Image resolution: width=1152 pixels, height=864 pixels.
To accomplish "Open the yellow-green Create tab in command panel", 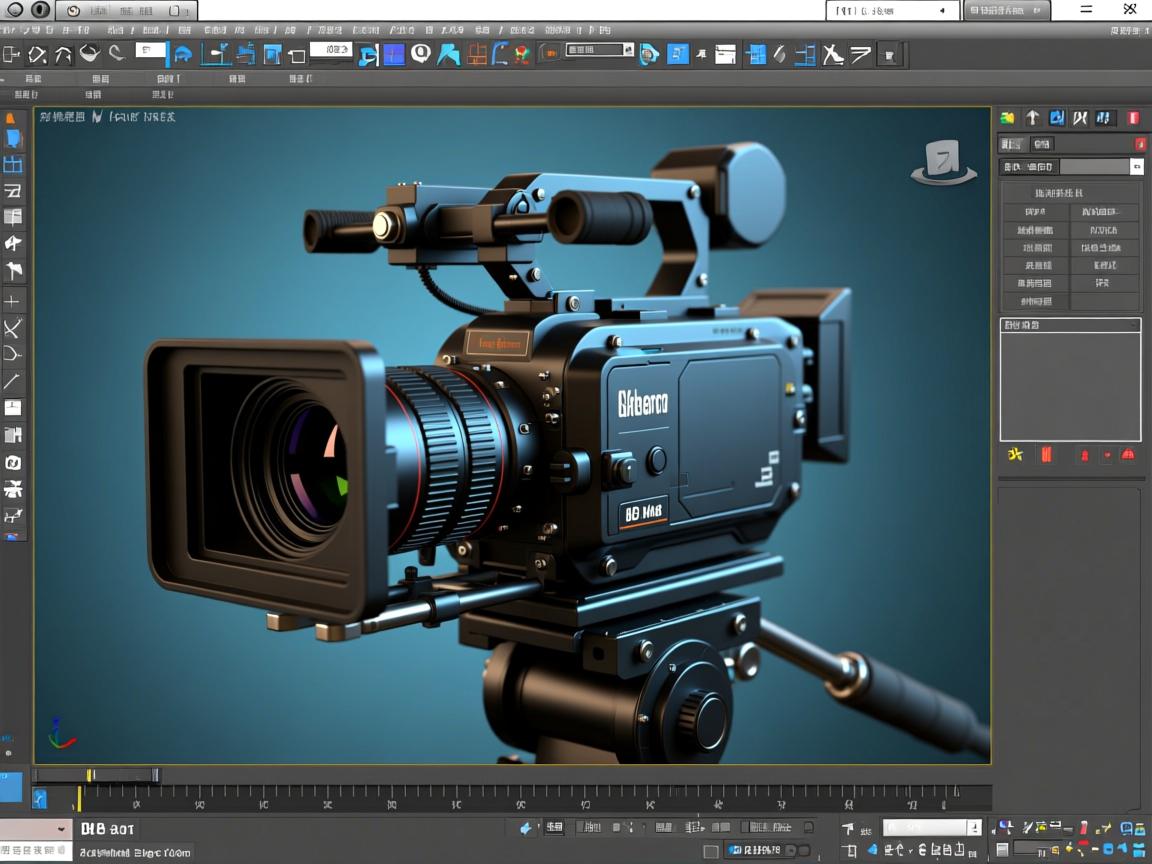I will [1007, 118].
